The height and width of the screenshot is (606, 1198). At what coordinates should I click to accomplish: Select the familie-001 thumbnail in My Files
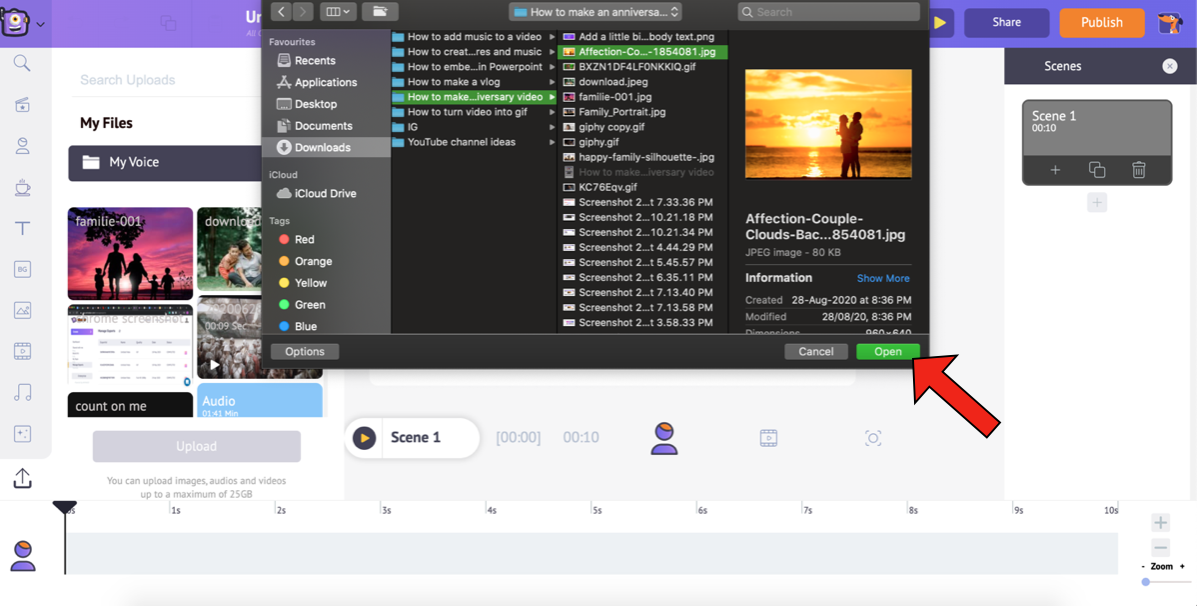coord(130,253)
